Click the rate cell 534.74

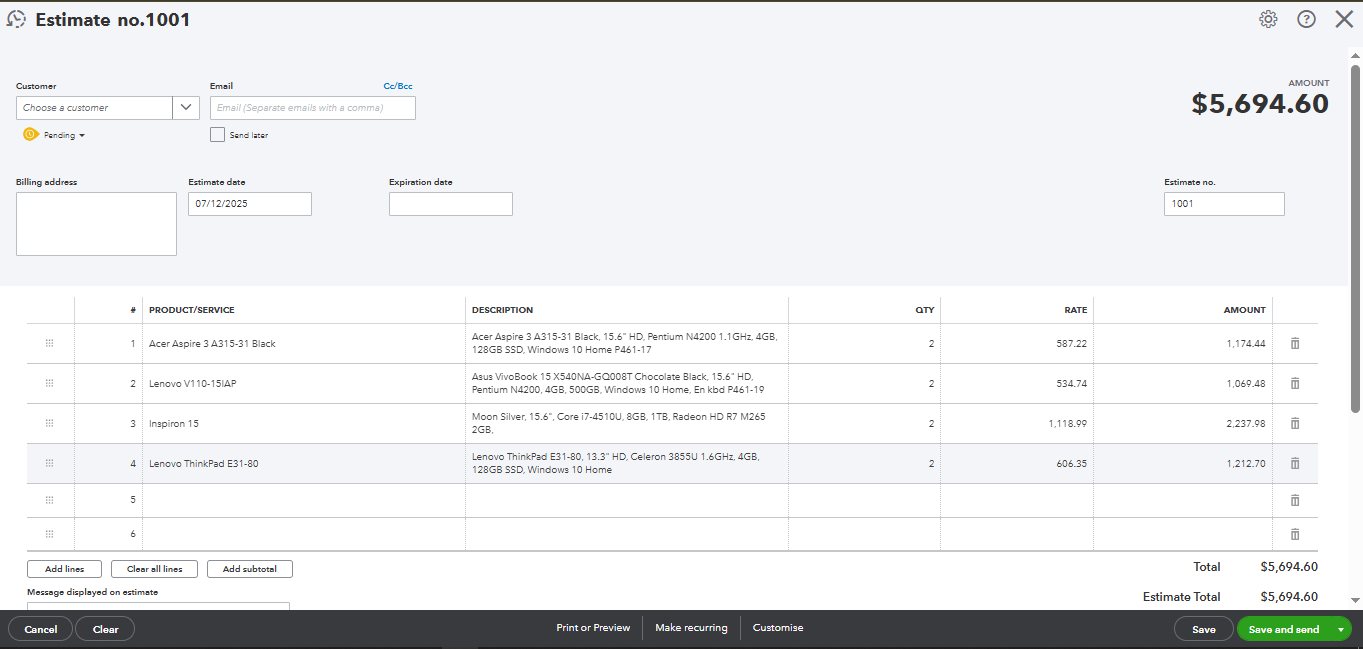[x=1017, y=383]
